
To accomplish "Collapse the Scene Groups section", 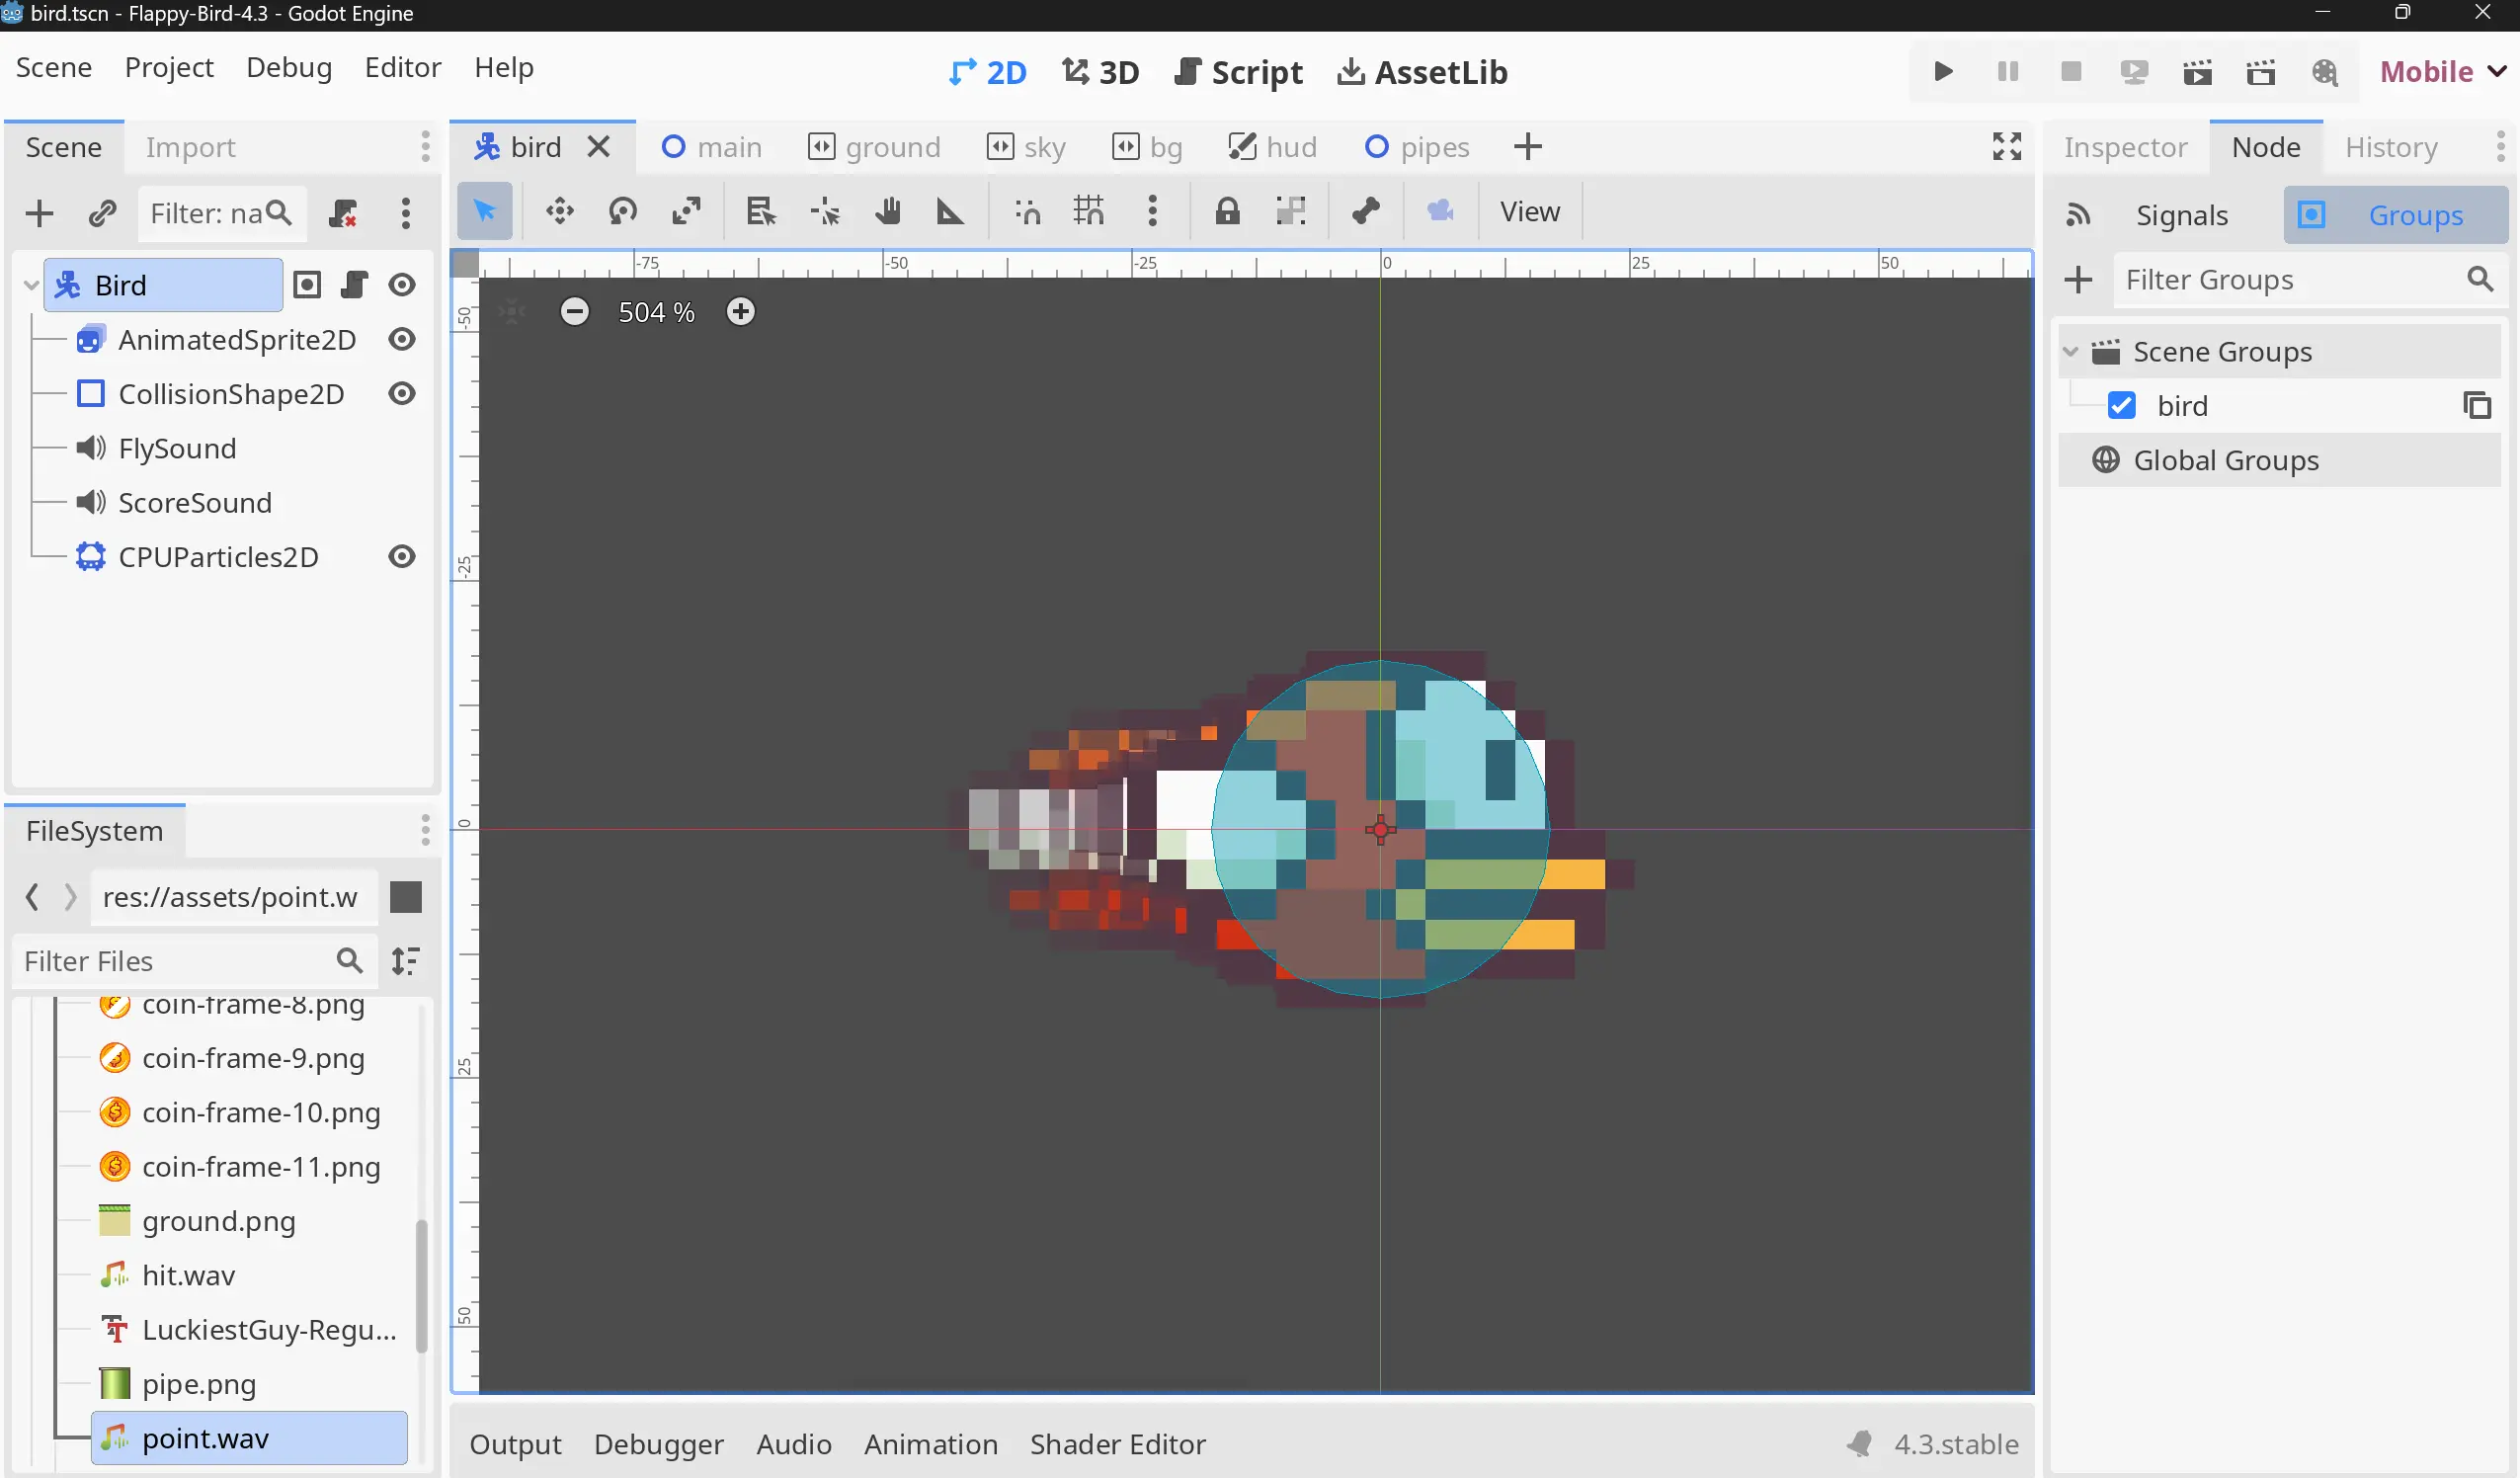I will [x=2071, y=352].
